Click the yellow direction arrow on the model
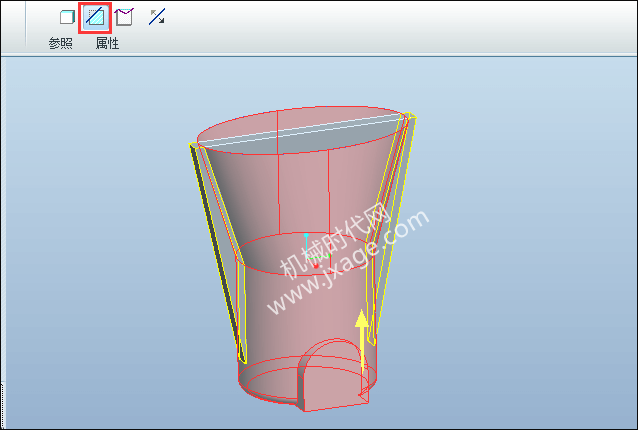This screenshot has height=430, width=638. [x=362, y=342]
